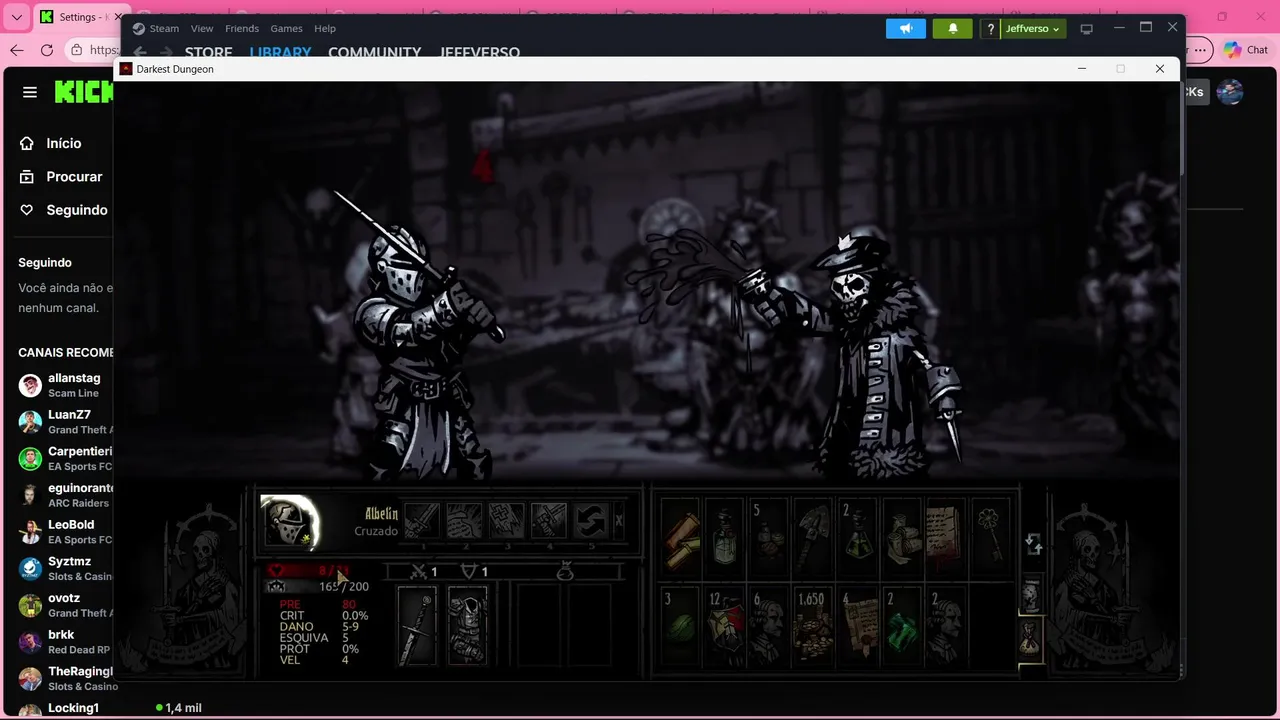Click the blue Steam announcements megaphone button
The width and height of the screenshot is (1280, 720).
pyautogui.click(x=906, y=28)
